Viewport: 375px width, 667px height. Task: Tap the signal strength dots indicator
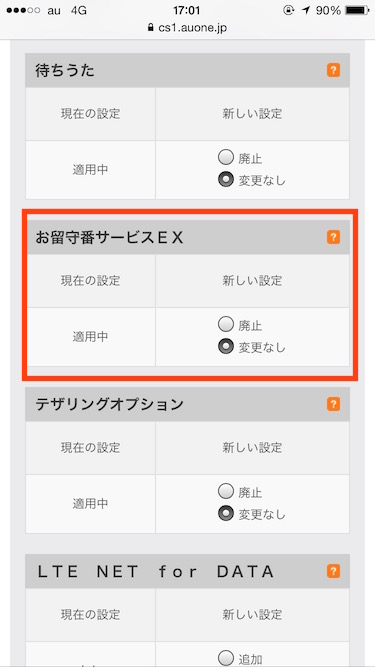click(21, 11)
